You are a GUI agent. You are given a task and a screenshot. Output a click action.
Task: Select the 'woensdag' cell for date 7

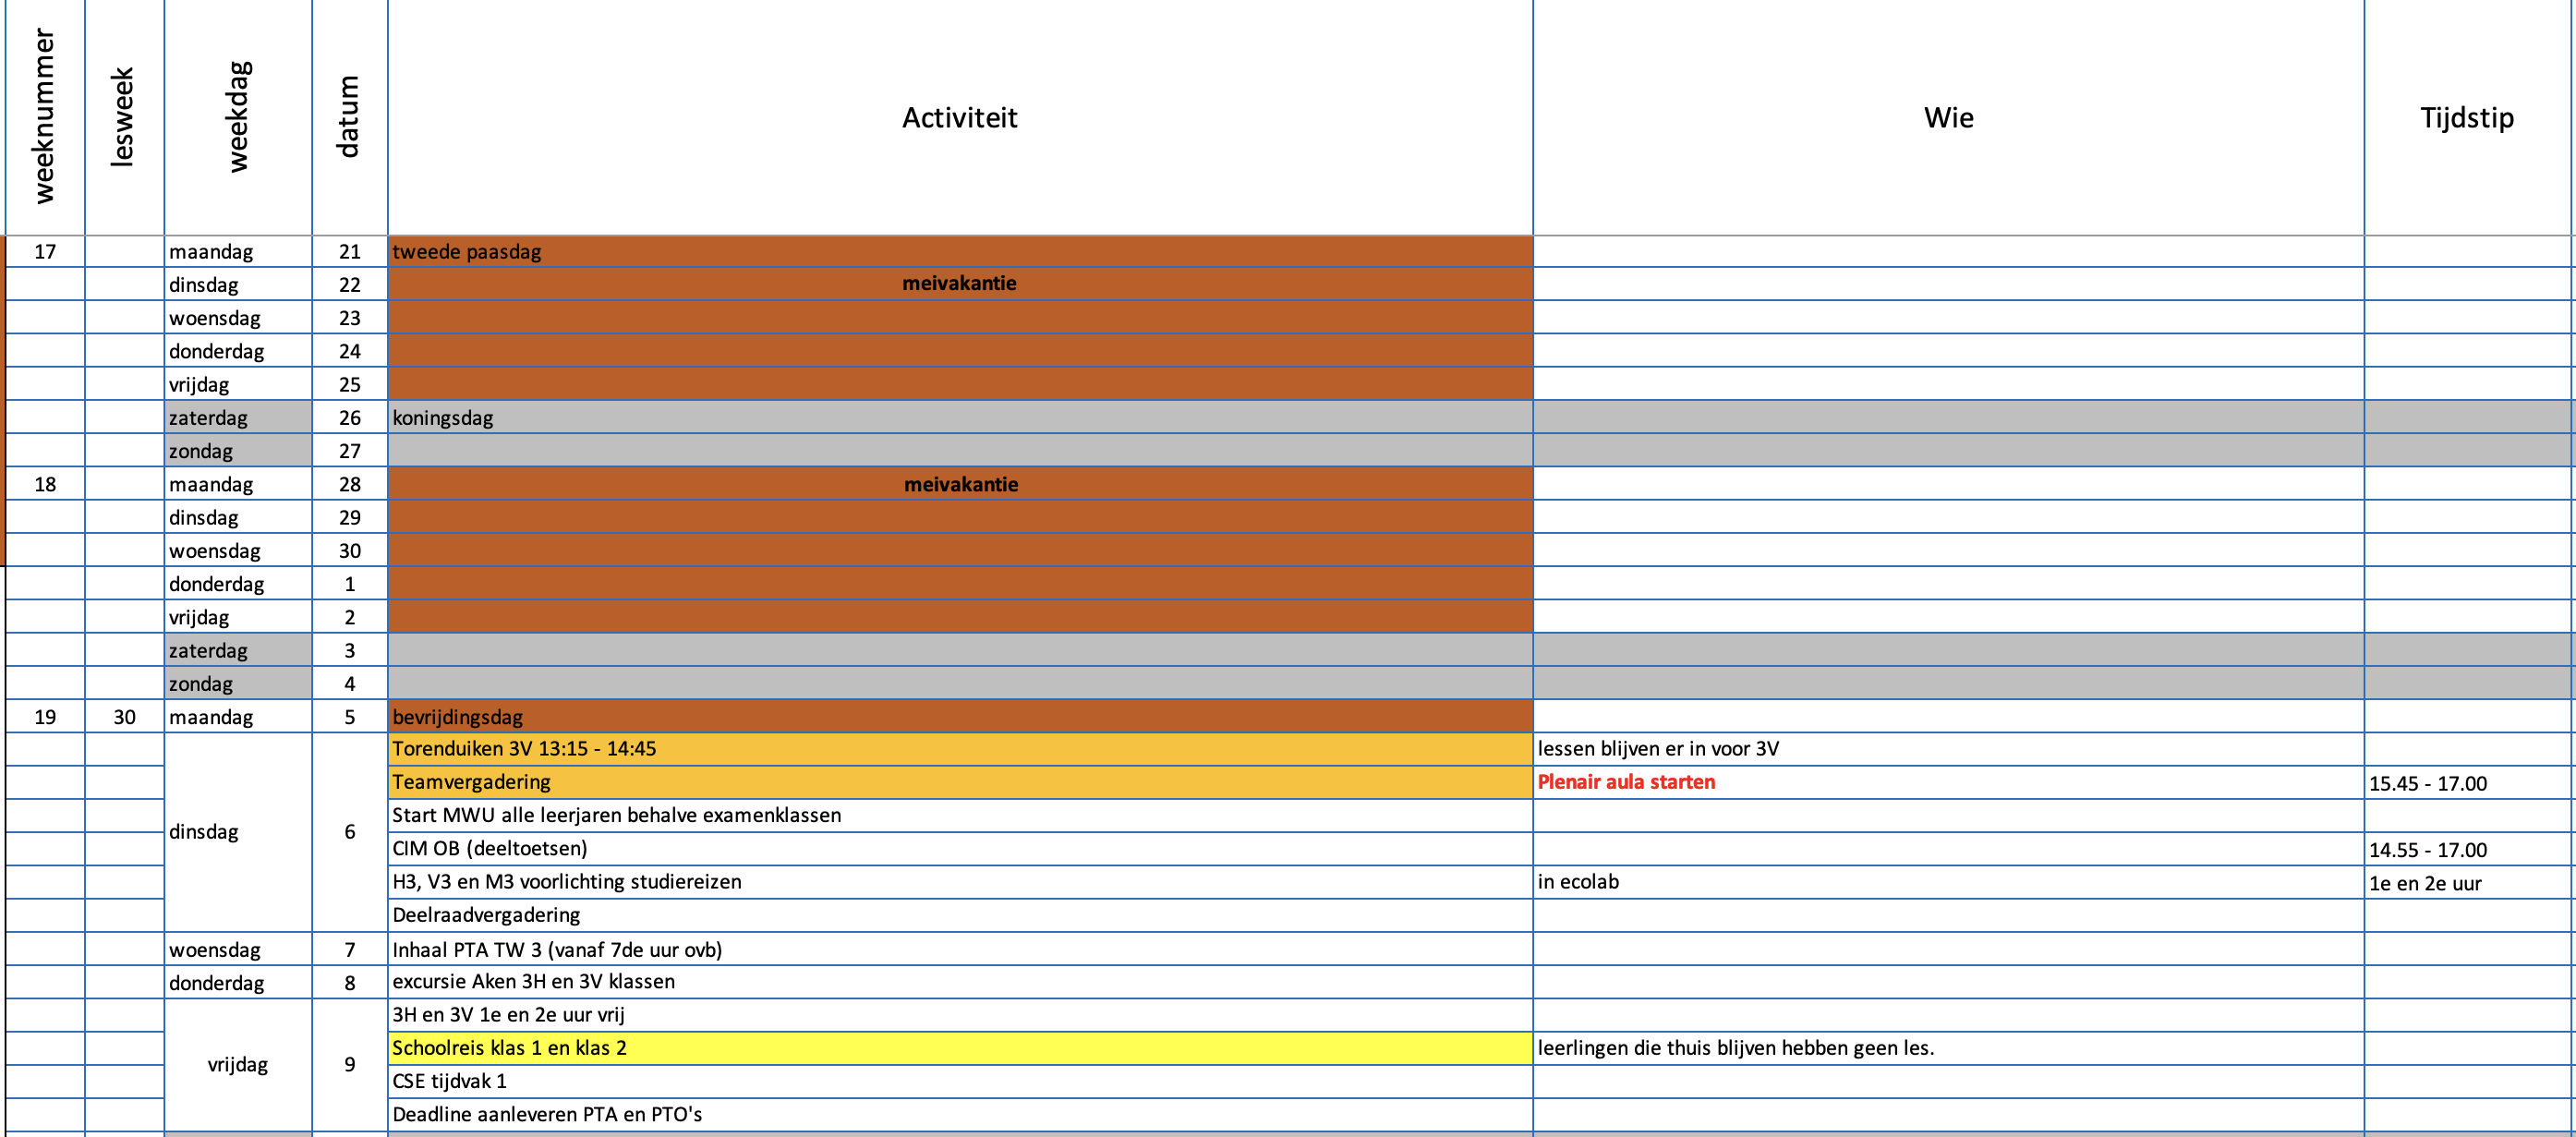[238, 949]
